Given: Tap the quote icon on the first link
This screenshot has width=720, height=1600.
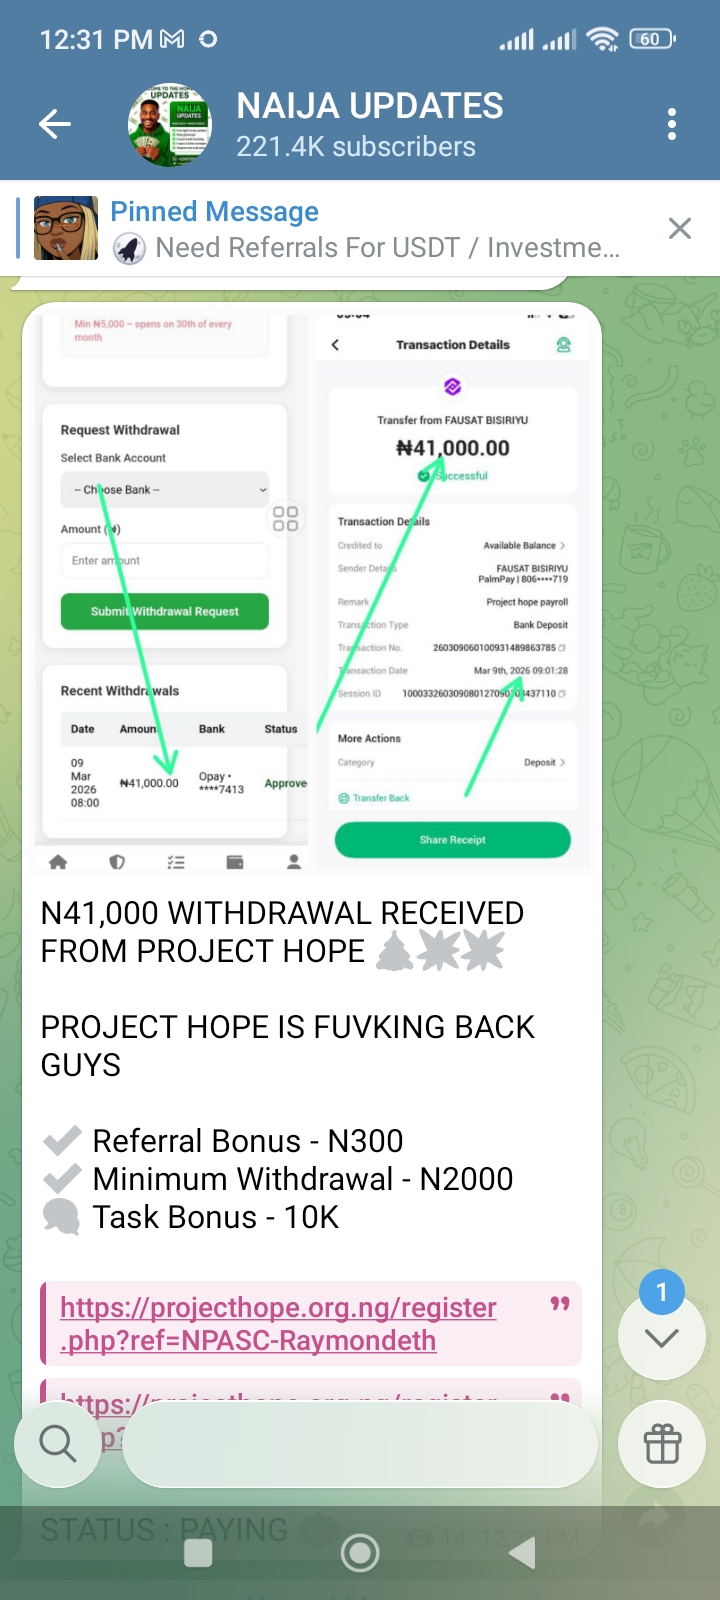Looking at the screenshot, I should point(560,1304).
